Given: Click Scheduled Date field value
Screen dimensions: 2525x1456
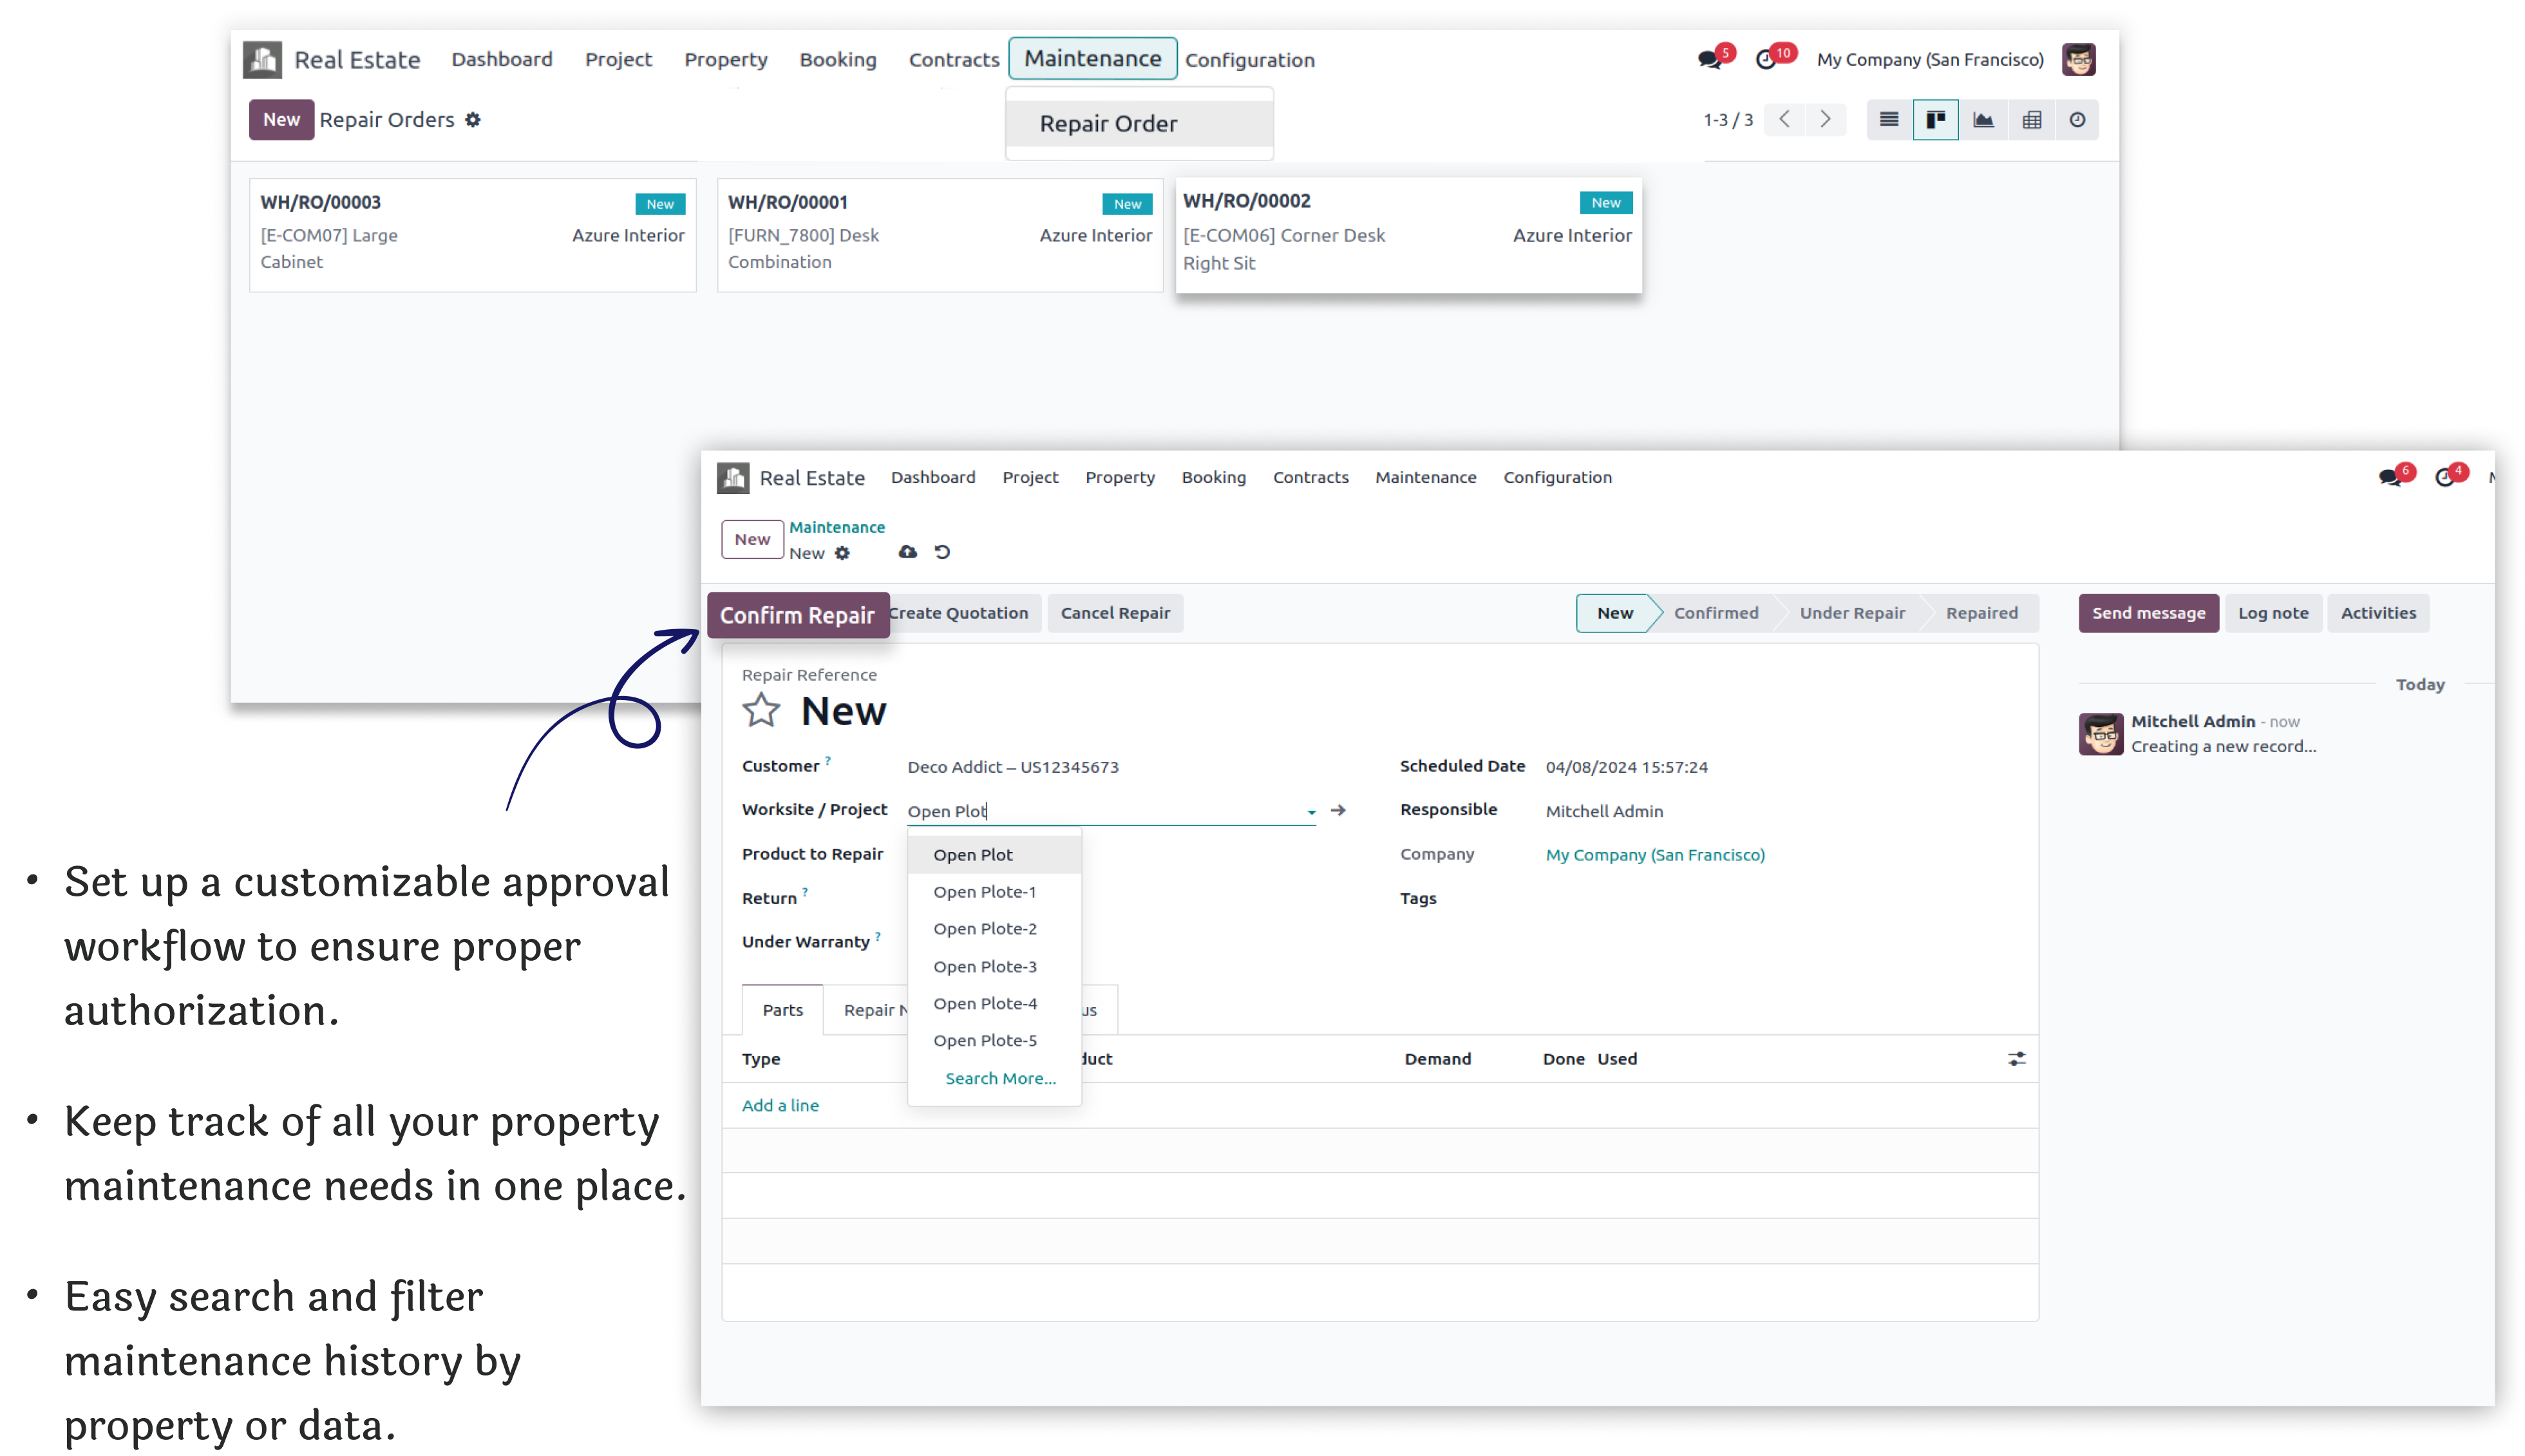Looking at the screenshot, I should point(1626,767).
